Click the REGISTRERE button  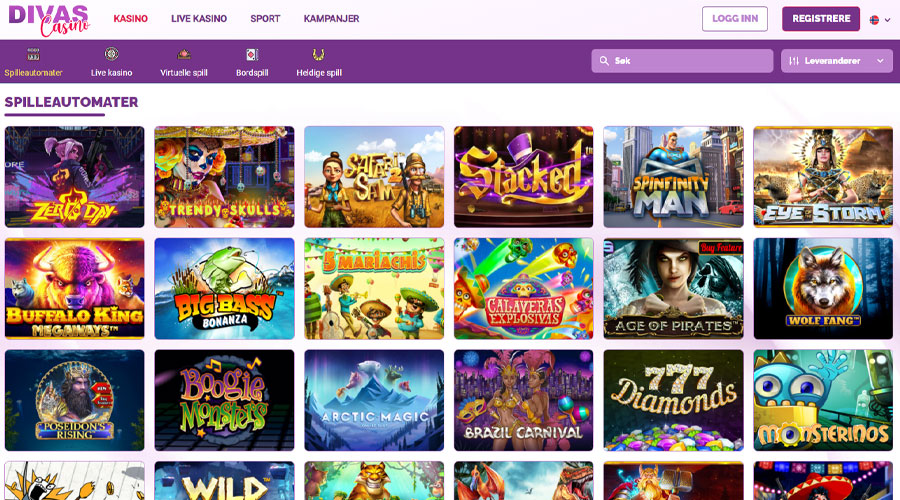tap(821, 19)
